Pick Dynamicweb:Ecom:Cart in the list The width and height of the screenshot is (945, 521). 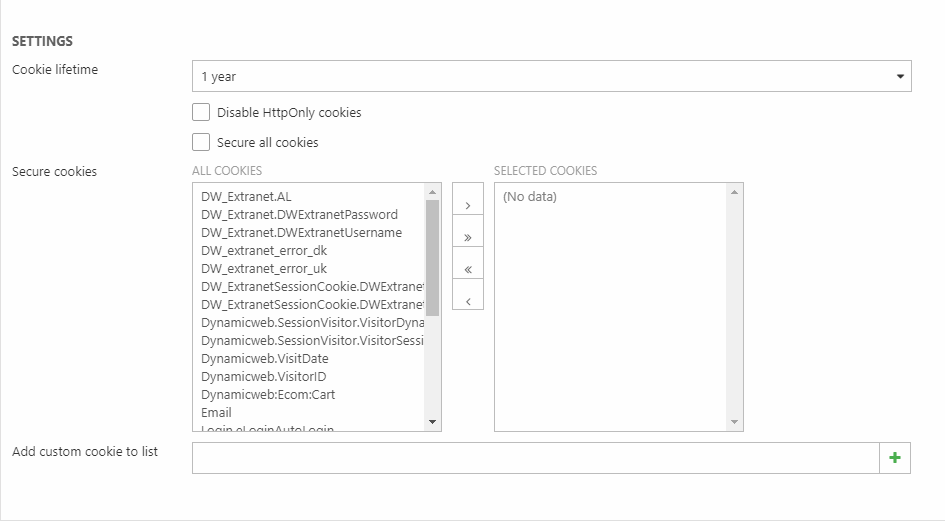coord(268,395)
